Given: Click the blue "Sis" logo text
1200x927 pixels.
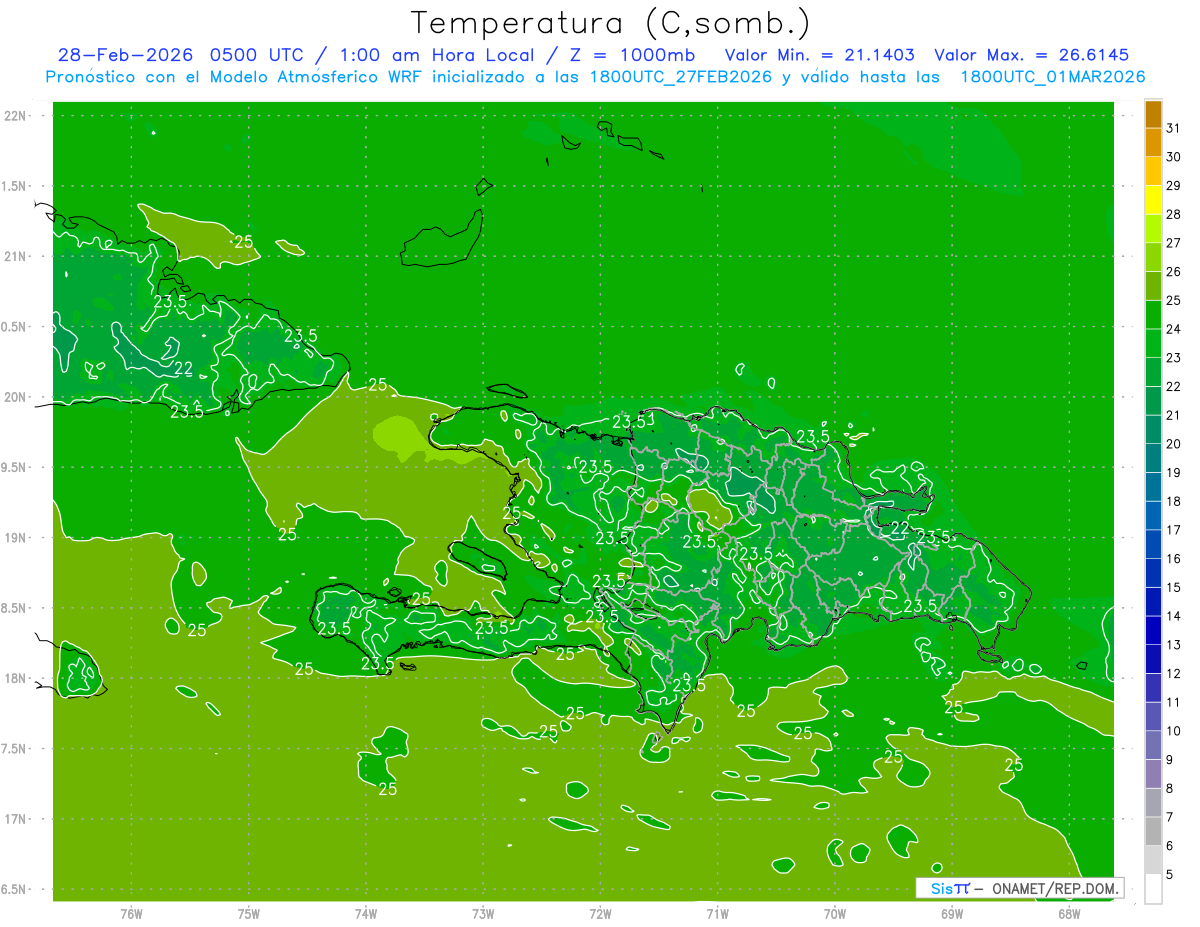Looking at the screenshot, I should (941, 888).
